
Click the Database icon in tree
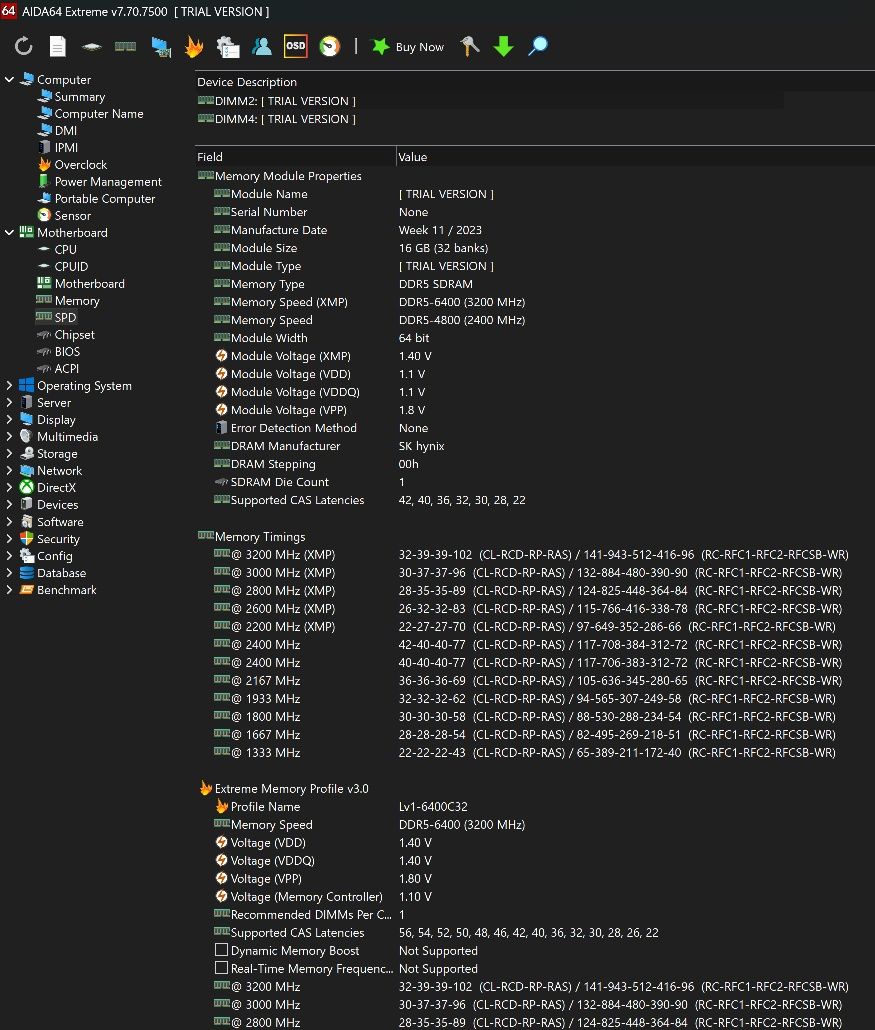click(x=26, y=573)
